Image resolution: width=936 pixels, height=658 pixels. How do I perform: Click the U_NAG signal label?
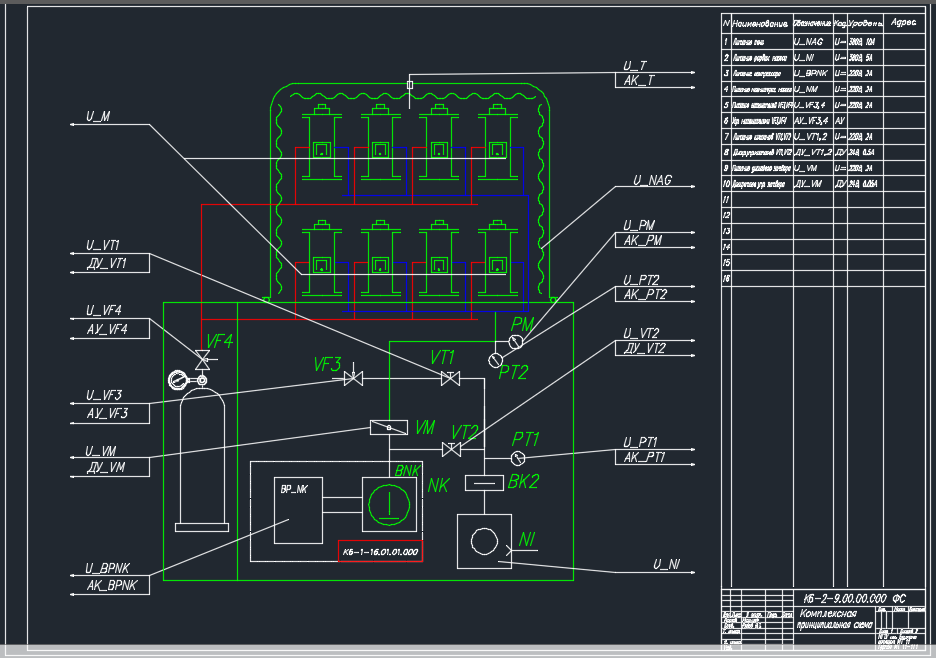coord(652,182)
